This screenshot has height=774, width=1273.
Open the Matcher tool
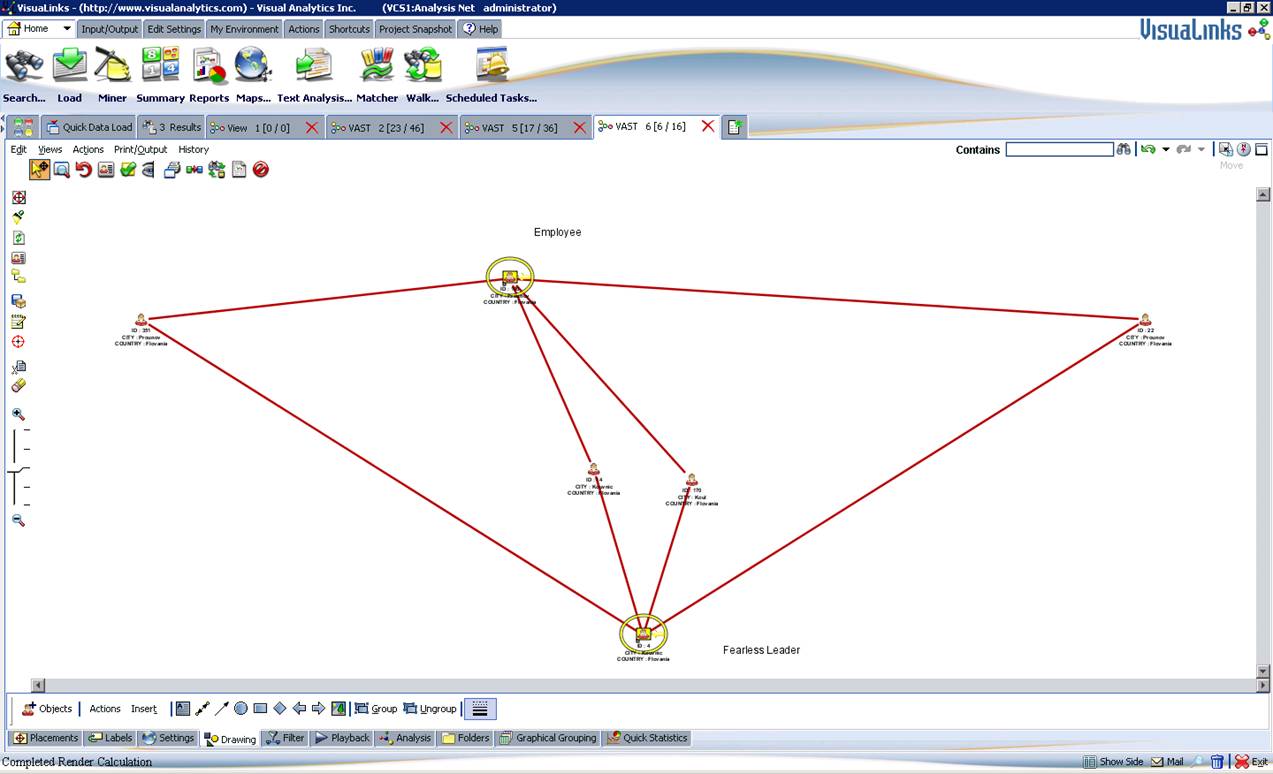tap(376, 68)
